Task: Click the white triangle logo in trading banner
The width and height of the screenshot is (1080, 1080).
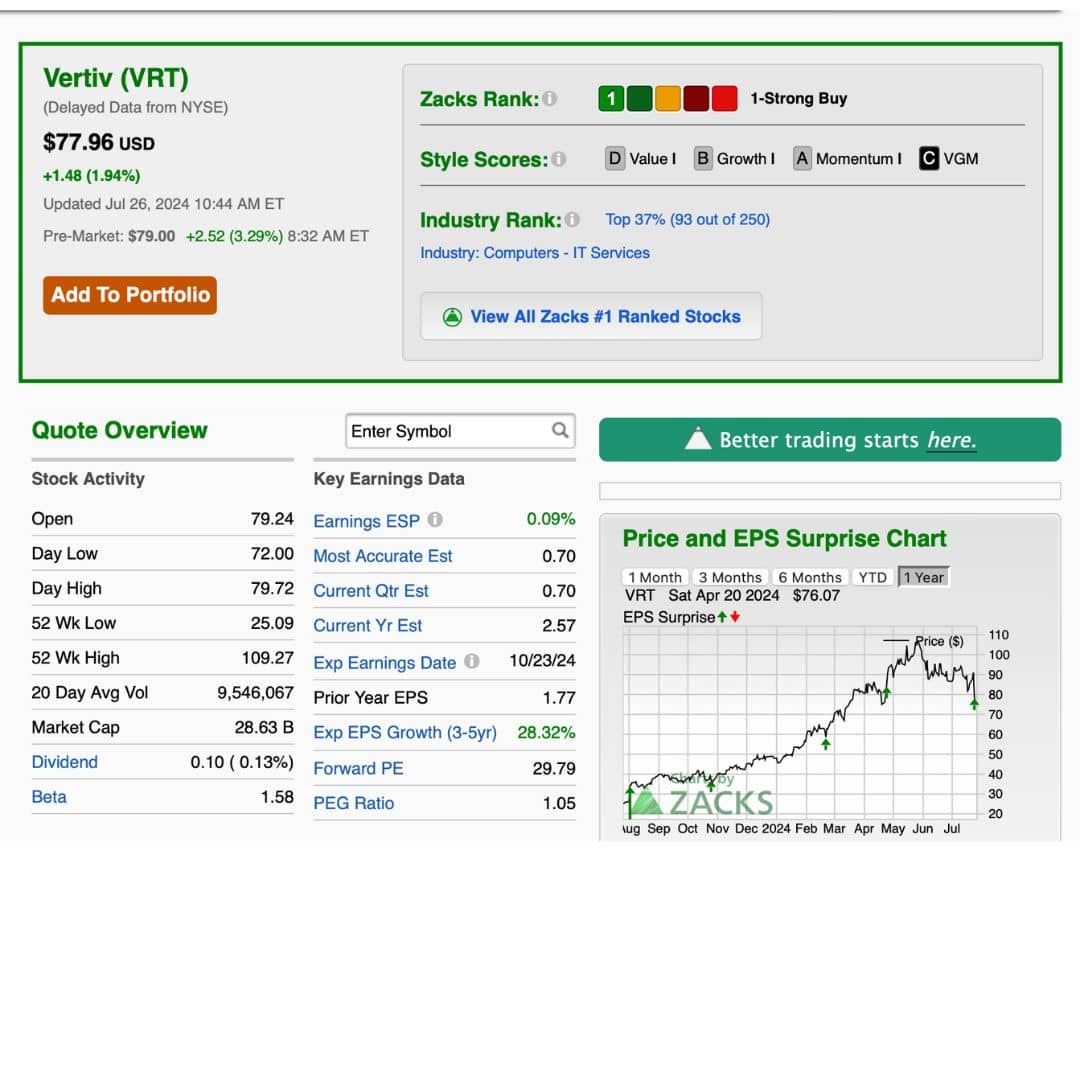Action: coord(698,439)
